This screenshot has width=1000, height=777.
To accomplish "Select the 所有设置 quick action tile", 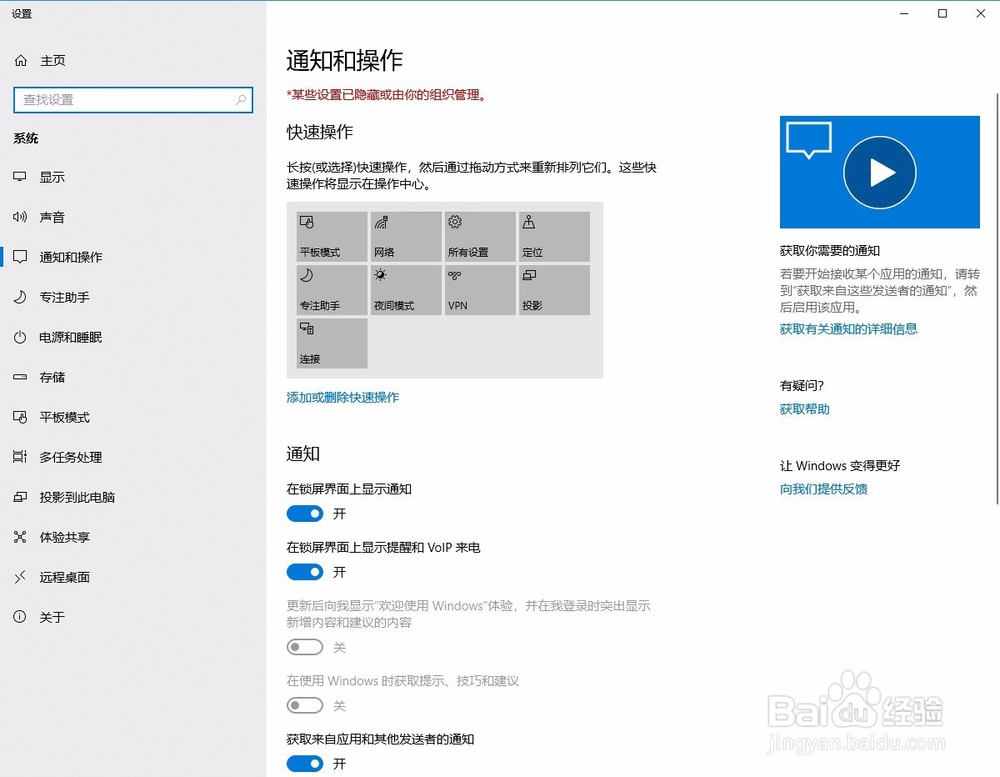I will pyautogui.click(x=480, y=237).
